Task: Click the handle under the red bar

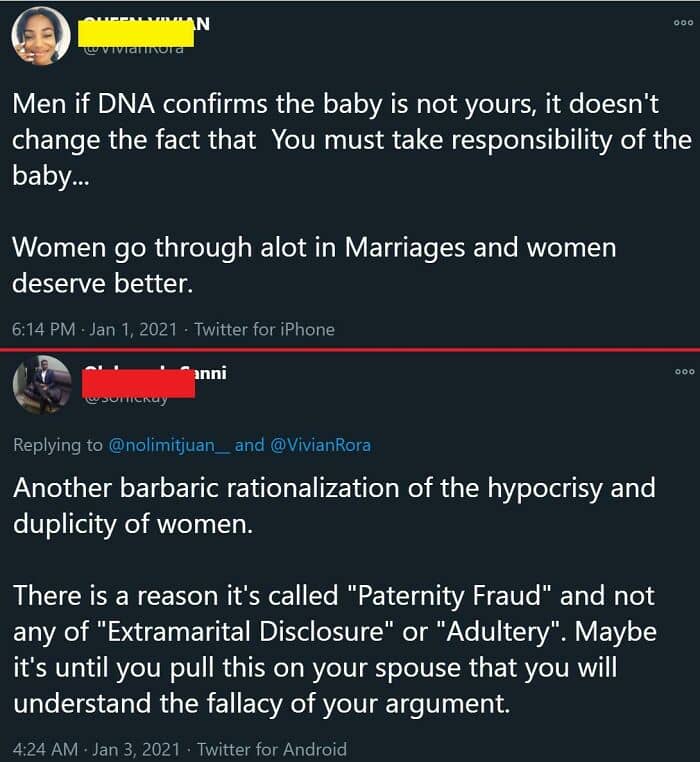Action: (x=126, y=399)
